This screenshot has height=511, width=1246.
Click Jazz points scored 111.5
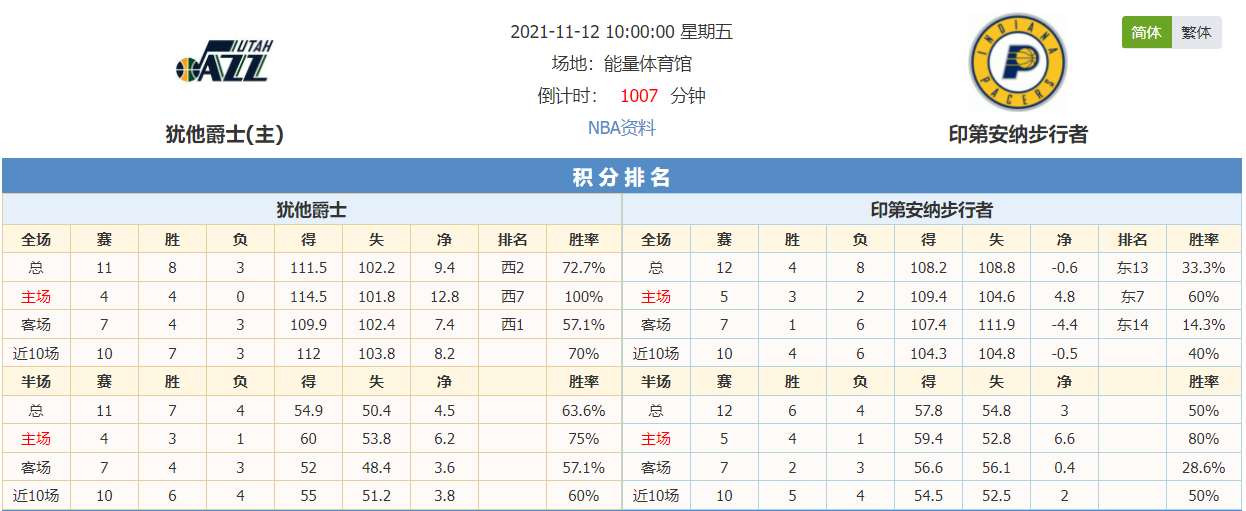coord(309,268)
